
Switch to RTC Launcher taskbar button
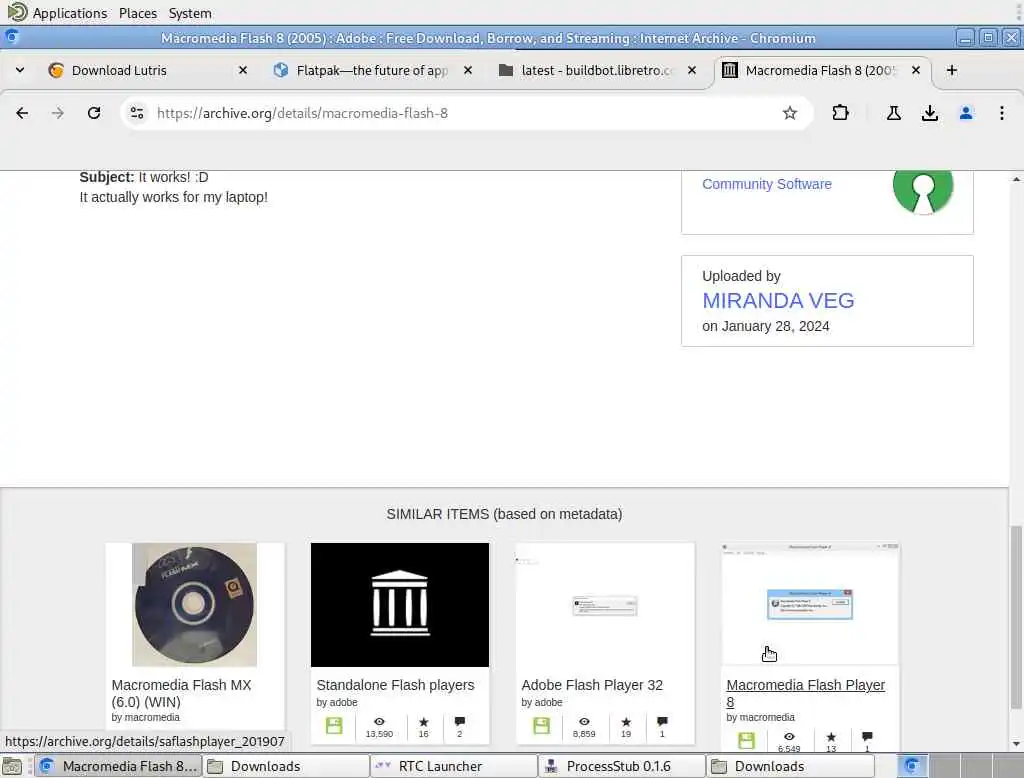pos(454,766)
